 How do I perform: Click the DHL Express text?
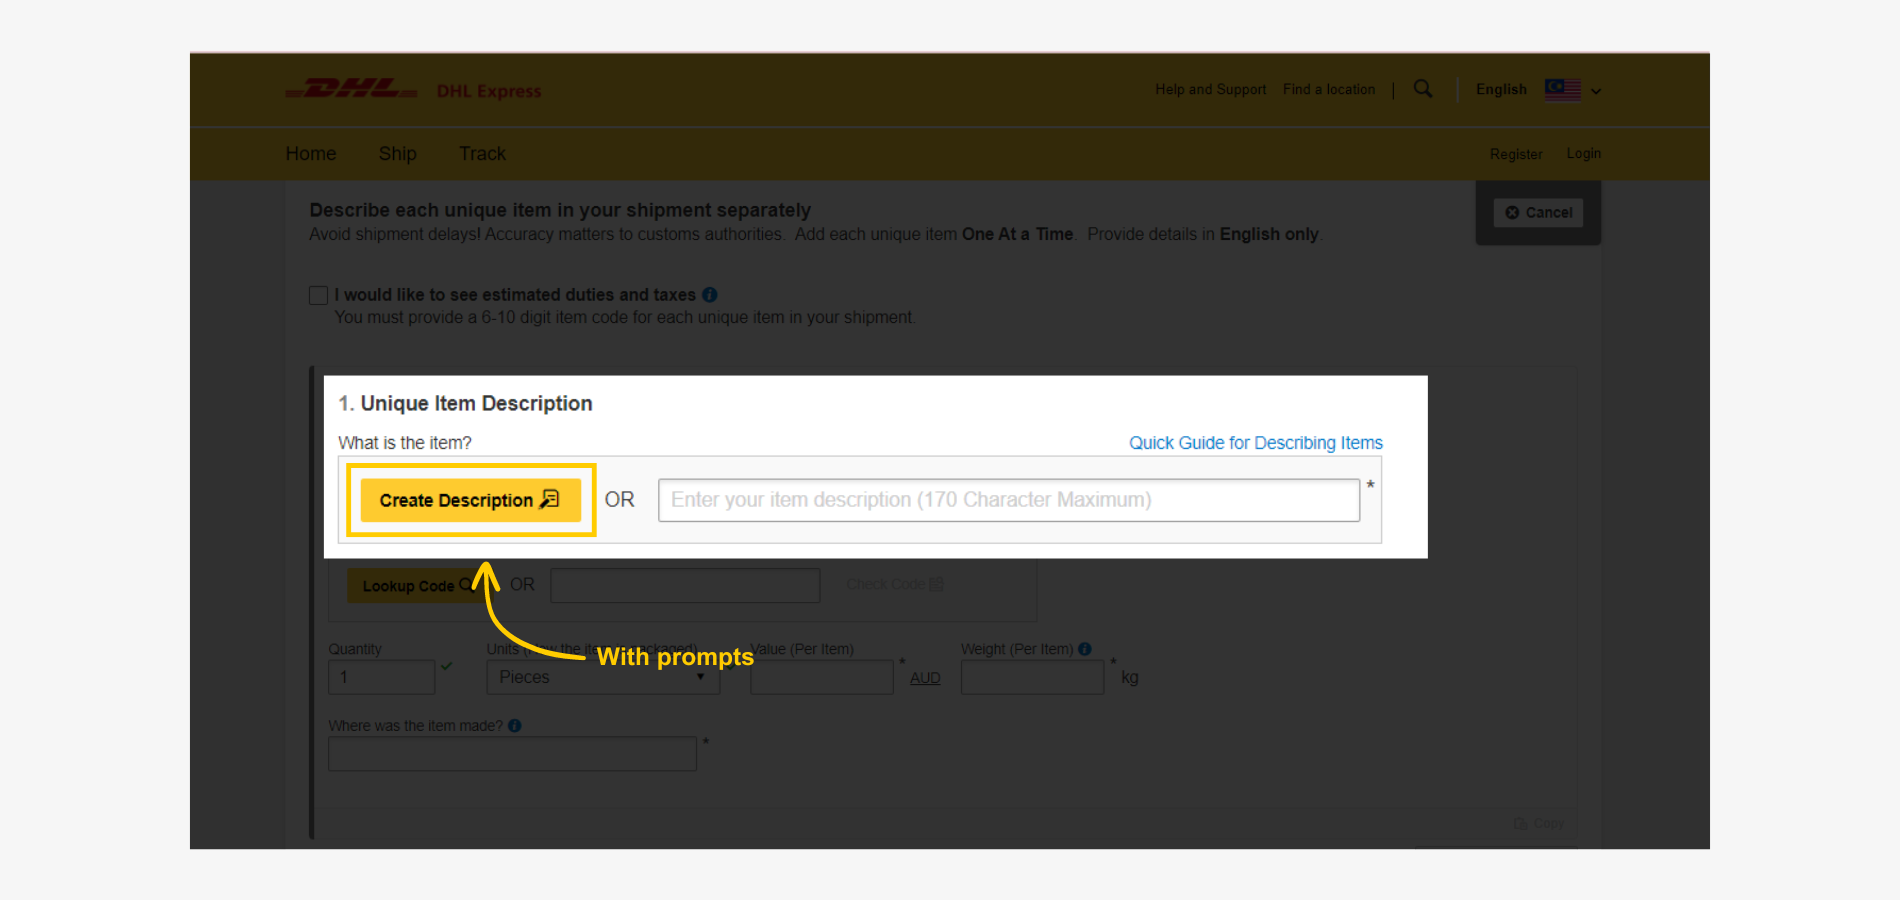(x=489, y=91)
